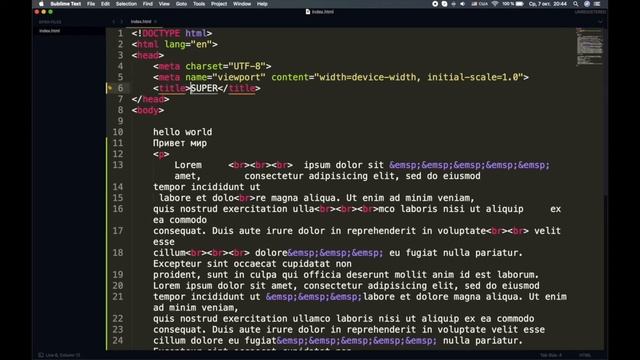This screenshot has width=640, height=360.
Task: Select index.html in the sidebar
Action: click(x=49, y=31)
